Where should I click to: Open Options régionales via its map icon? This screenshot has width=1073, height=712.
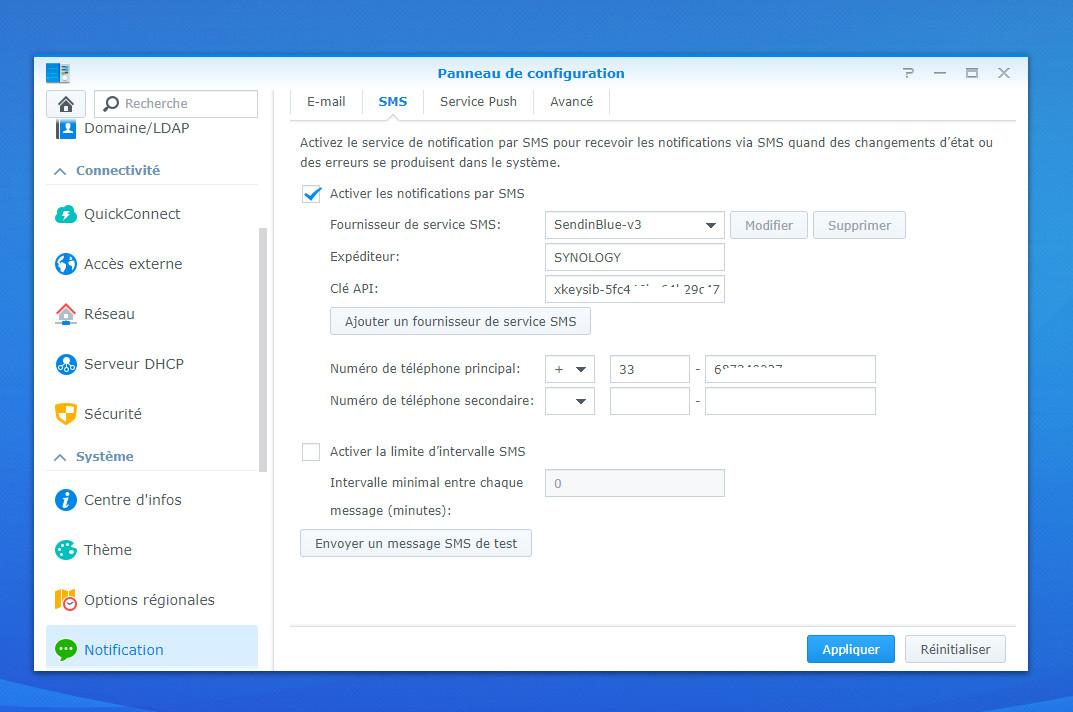click(x=66, y=600)
